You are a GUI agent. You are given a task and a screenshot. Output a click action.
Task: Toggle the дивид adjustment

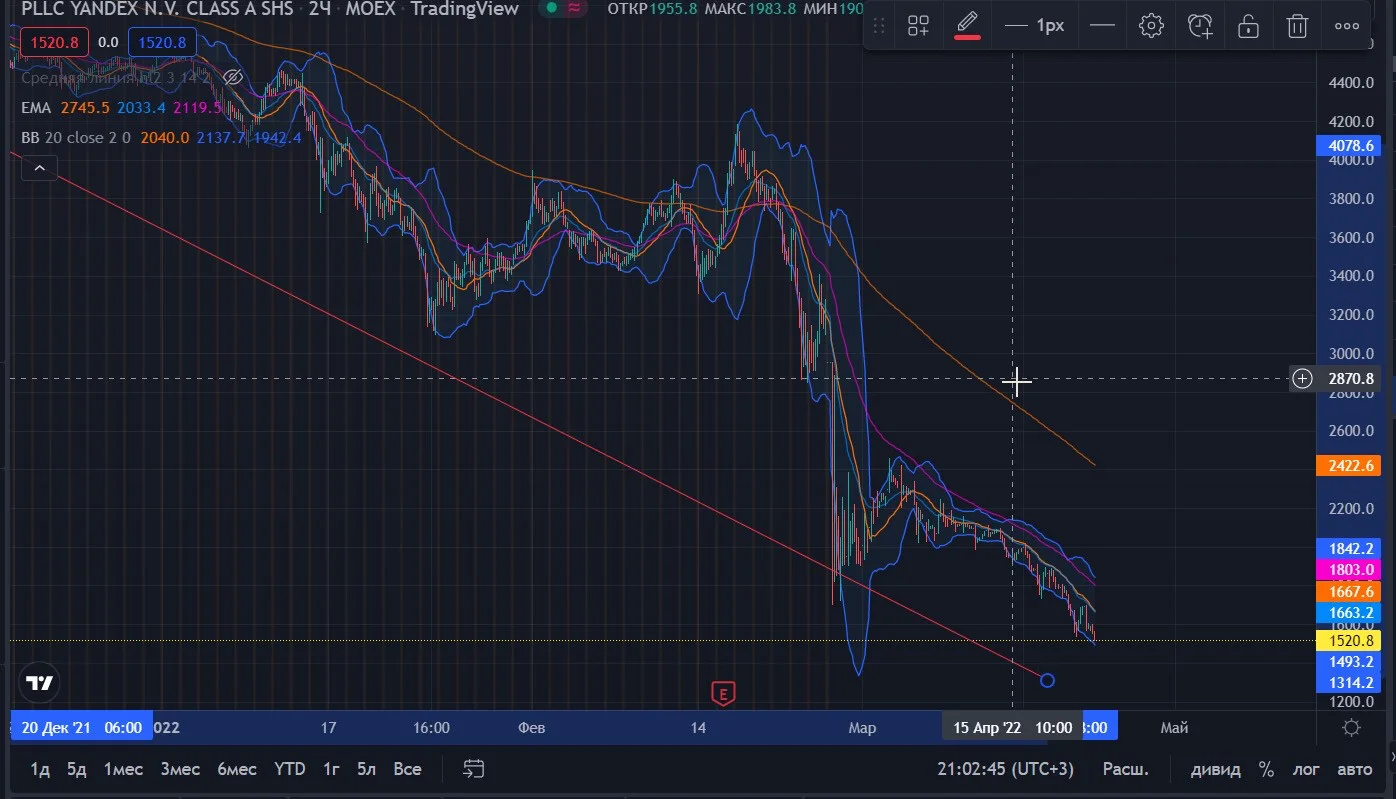(1215, 769)
